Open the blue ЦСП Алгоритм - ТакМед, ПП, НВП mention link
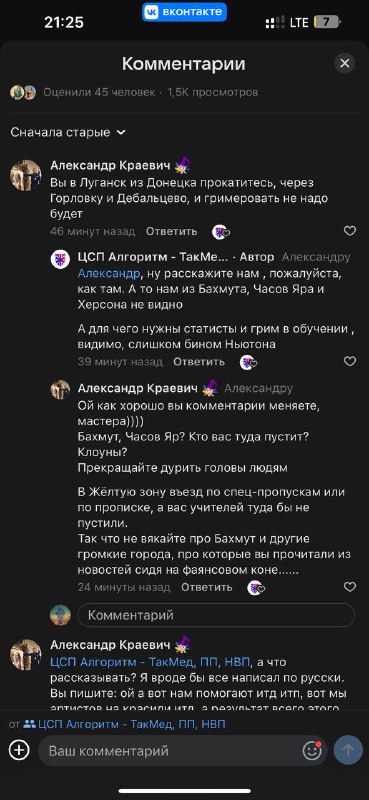369x800 pixels. [151, 662]
